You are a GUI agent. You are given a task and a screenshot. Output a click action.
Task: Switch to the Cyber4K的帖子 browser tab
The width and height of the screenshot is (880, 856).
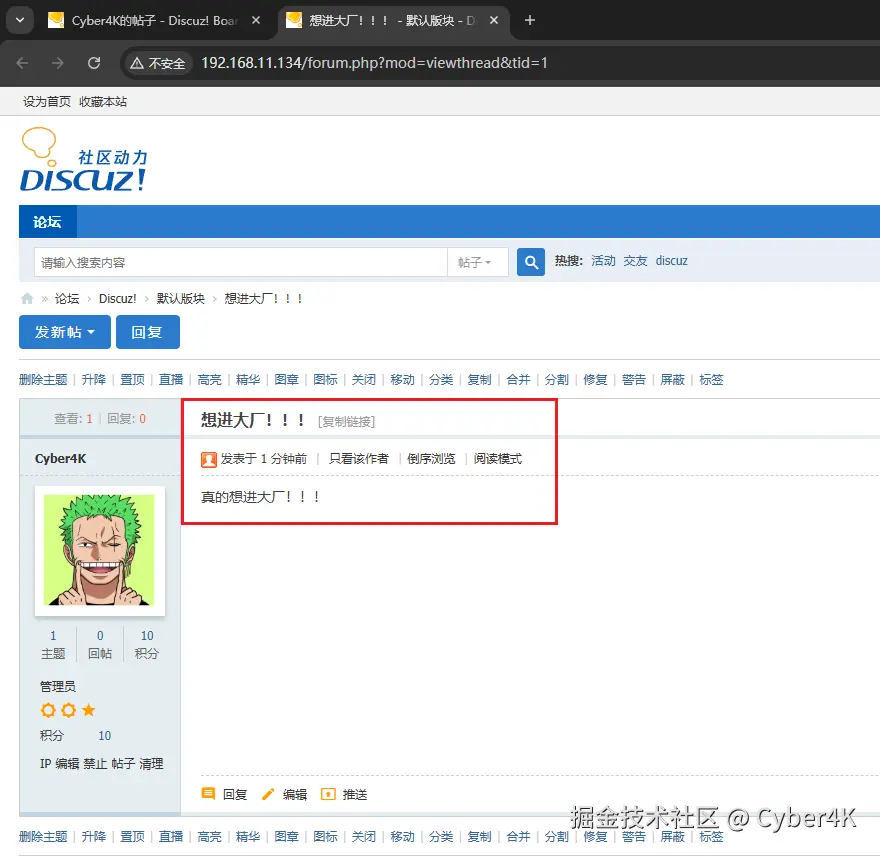(150, 19)
